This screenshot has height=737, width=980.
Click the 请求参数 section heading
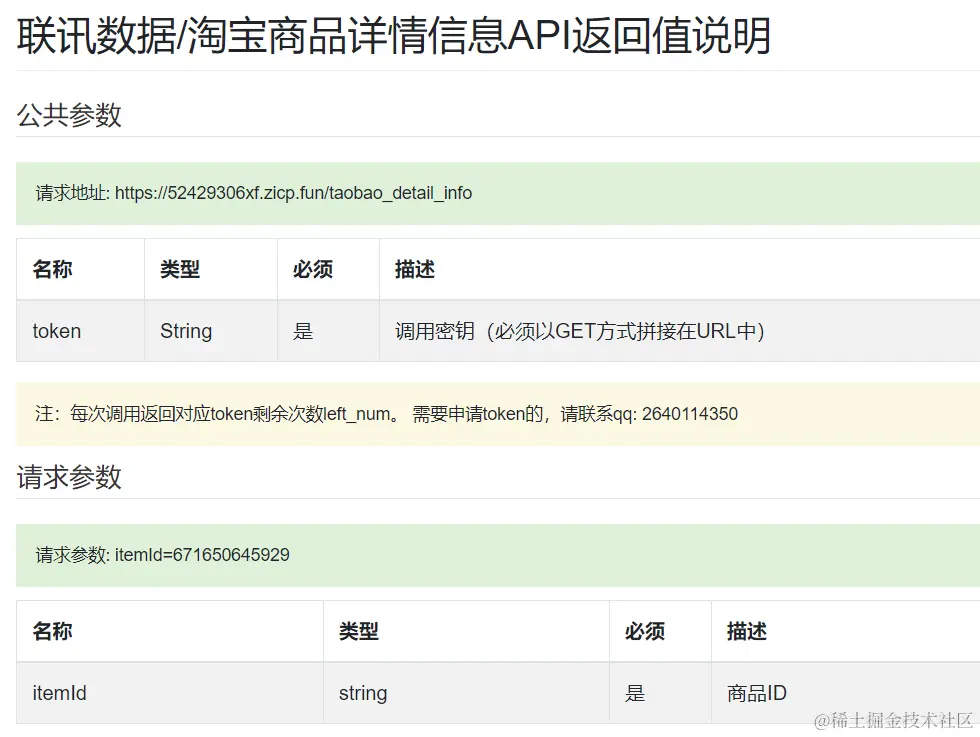pyautogui.click(x=69, y=477)
